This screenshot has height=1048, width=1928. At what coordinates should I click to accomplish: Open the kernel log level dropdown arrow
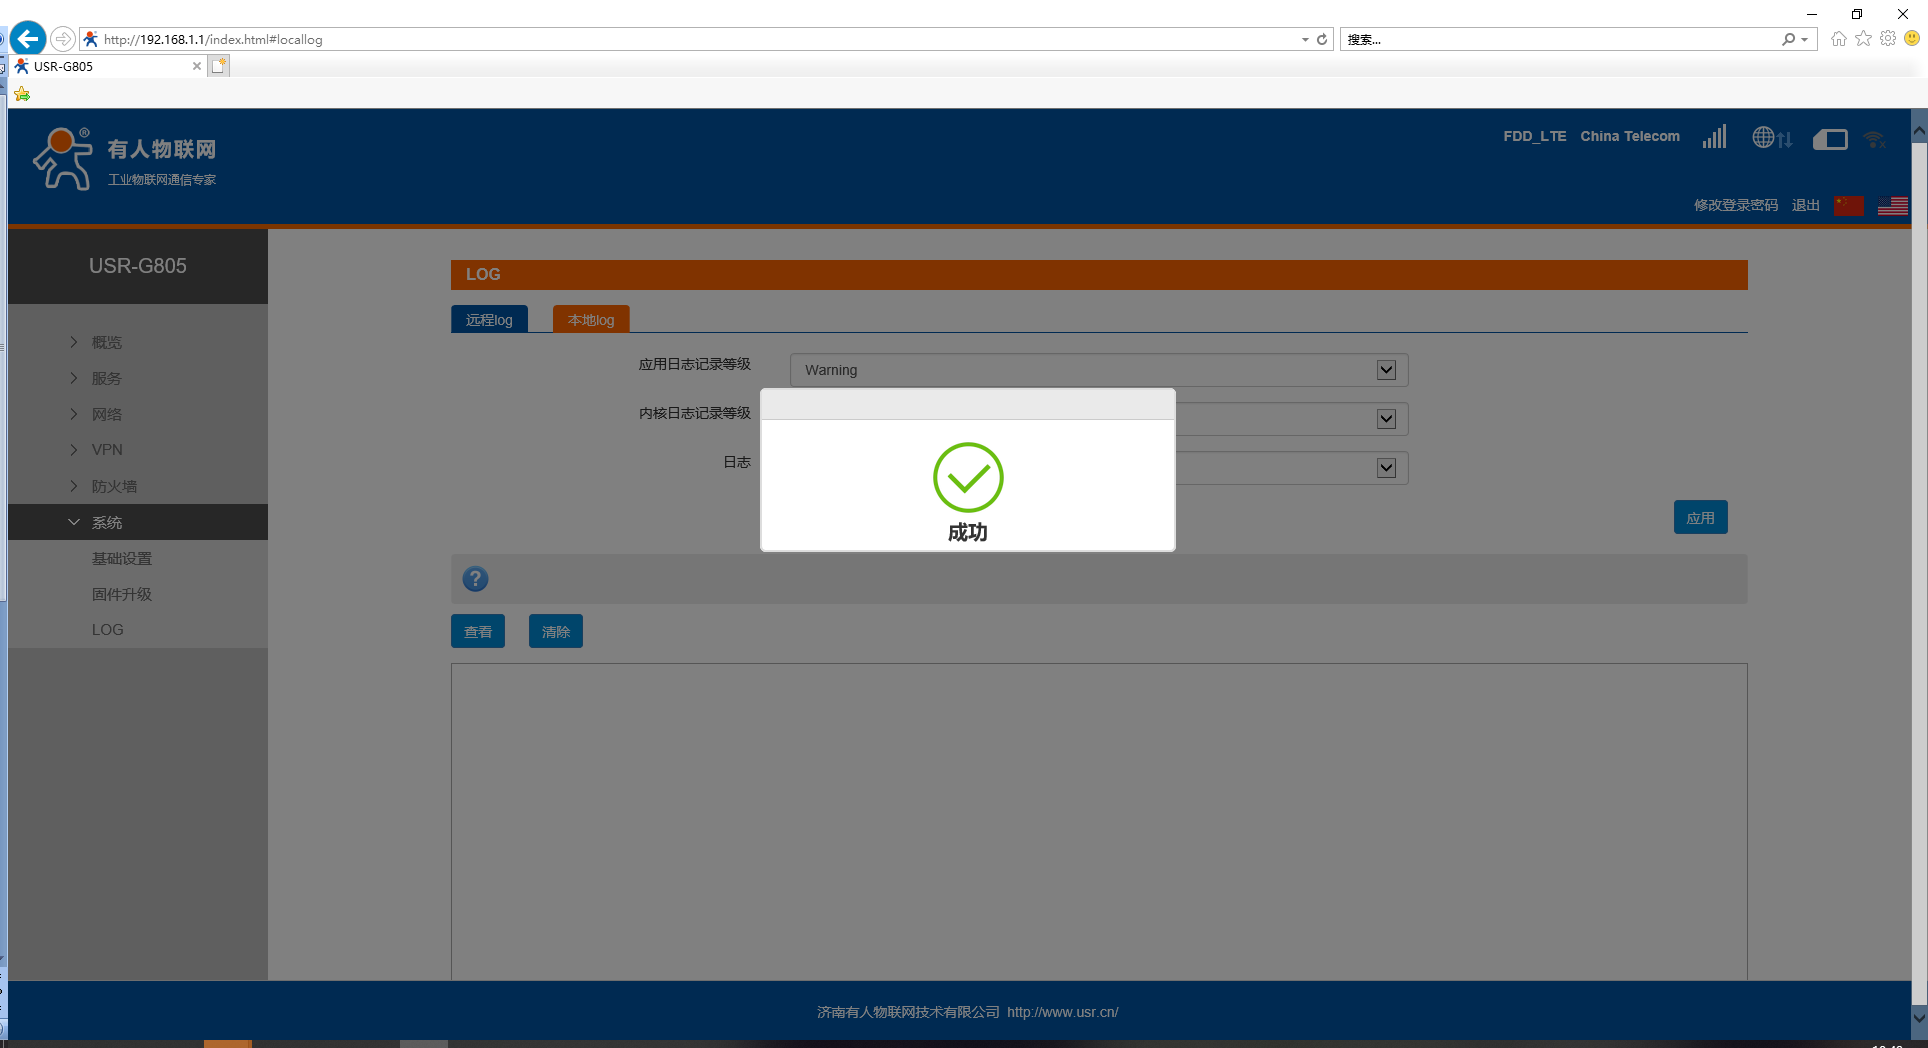pos(1386,419)
